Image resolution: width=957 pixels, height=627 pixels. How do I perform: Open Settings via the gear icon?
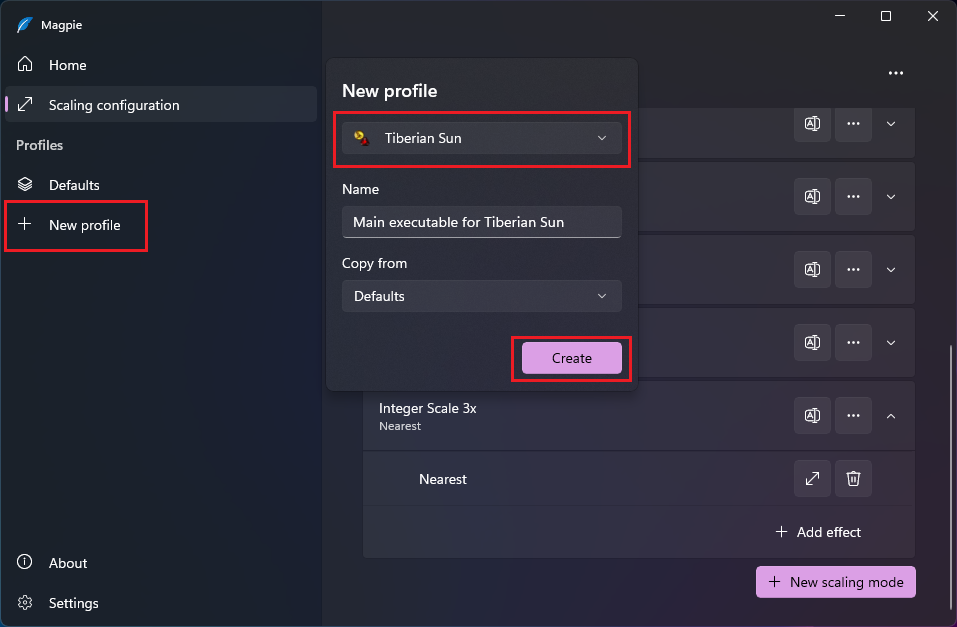coord(26,603)
